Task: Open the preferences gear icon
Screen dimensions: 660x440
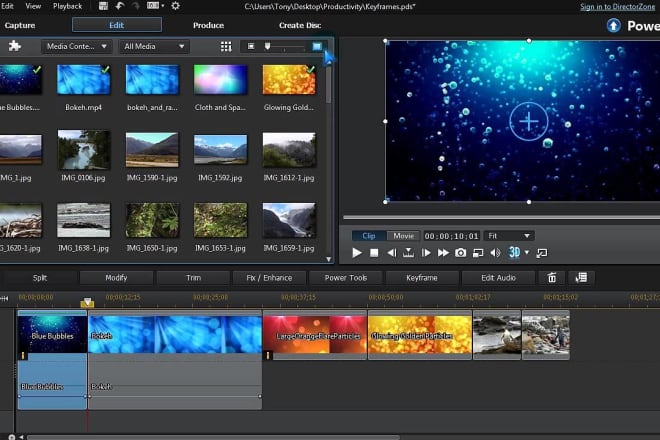Action: pos(176,6)
